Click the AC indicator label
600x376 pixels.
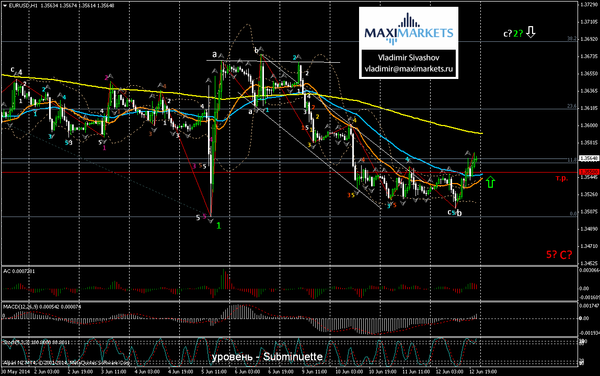[x=19, y=271]
